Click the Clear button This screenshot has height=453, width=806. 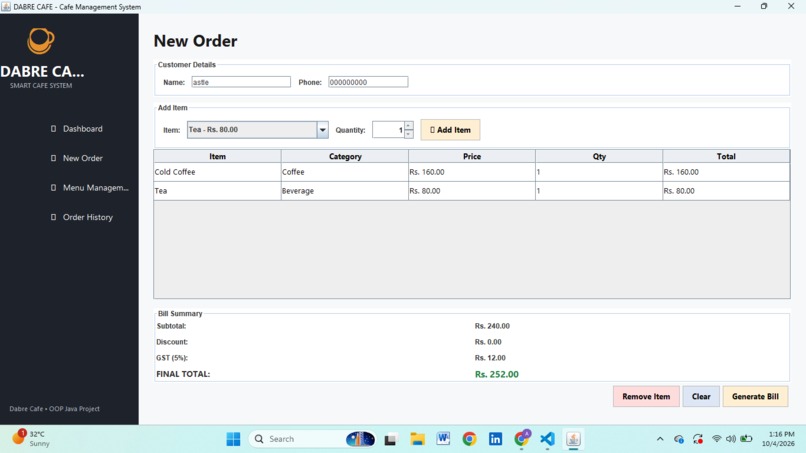(701, 396)
